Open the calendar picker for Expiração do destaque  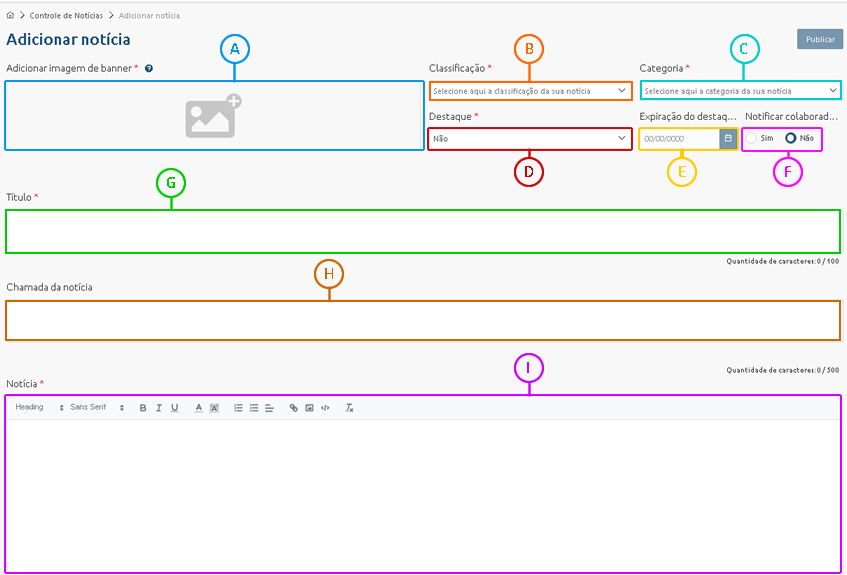728,139
